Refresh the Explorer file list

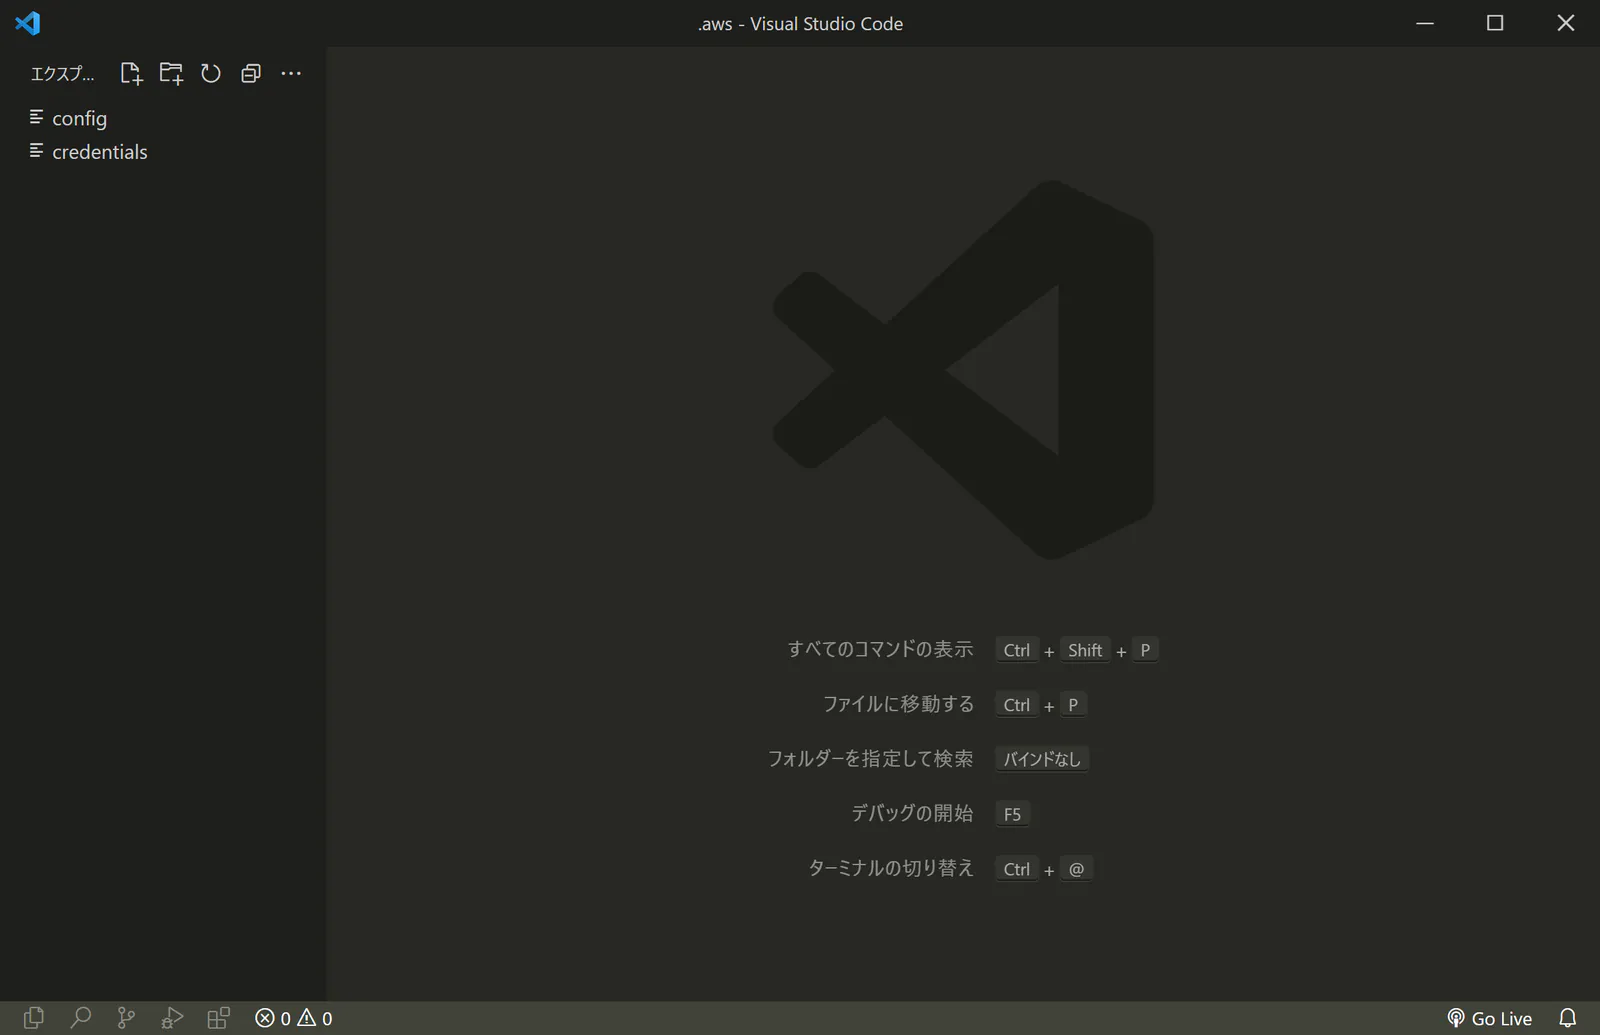click(x=211, y=73)
